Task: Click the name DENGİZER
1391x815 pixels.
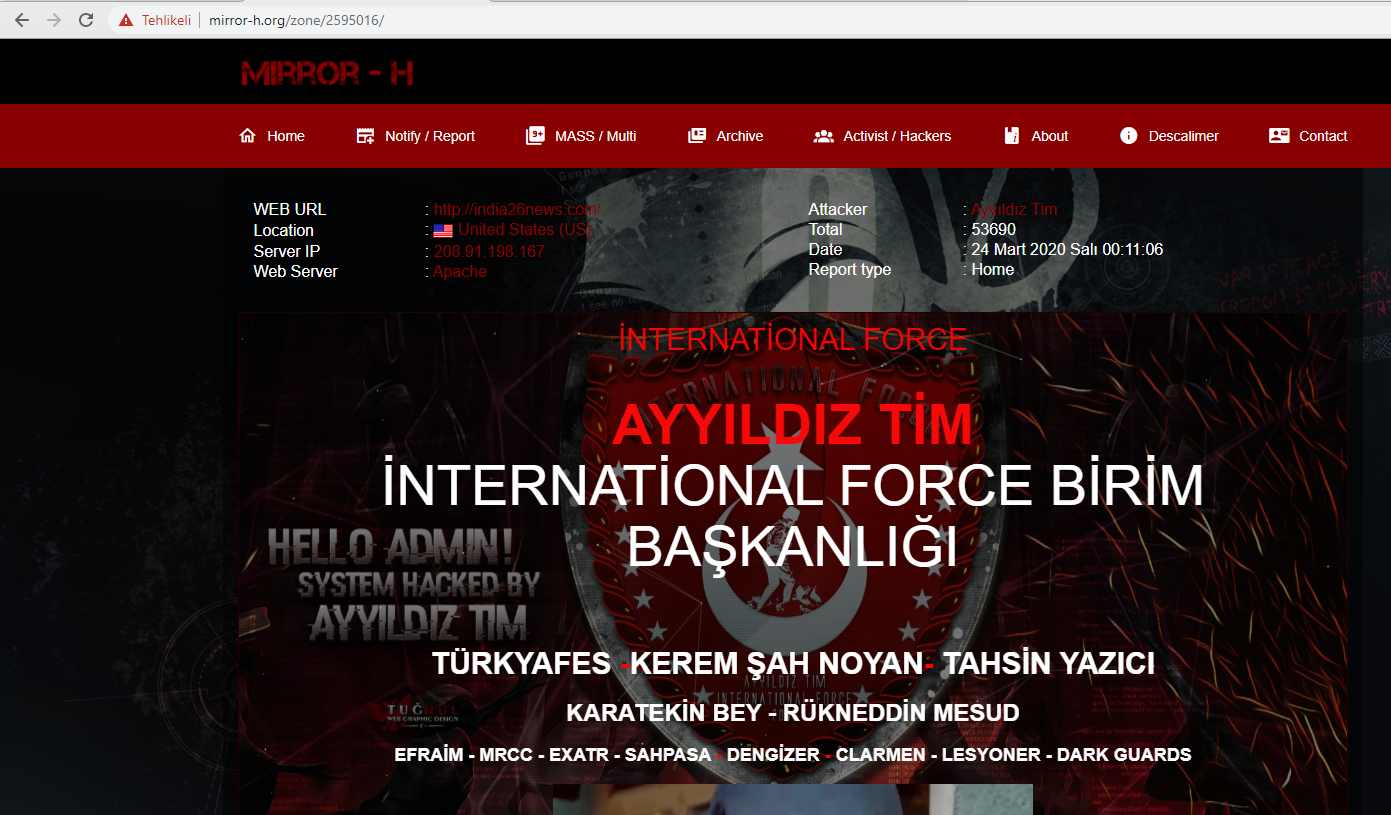Action: click(x=773, y=755)
